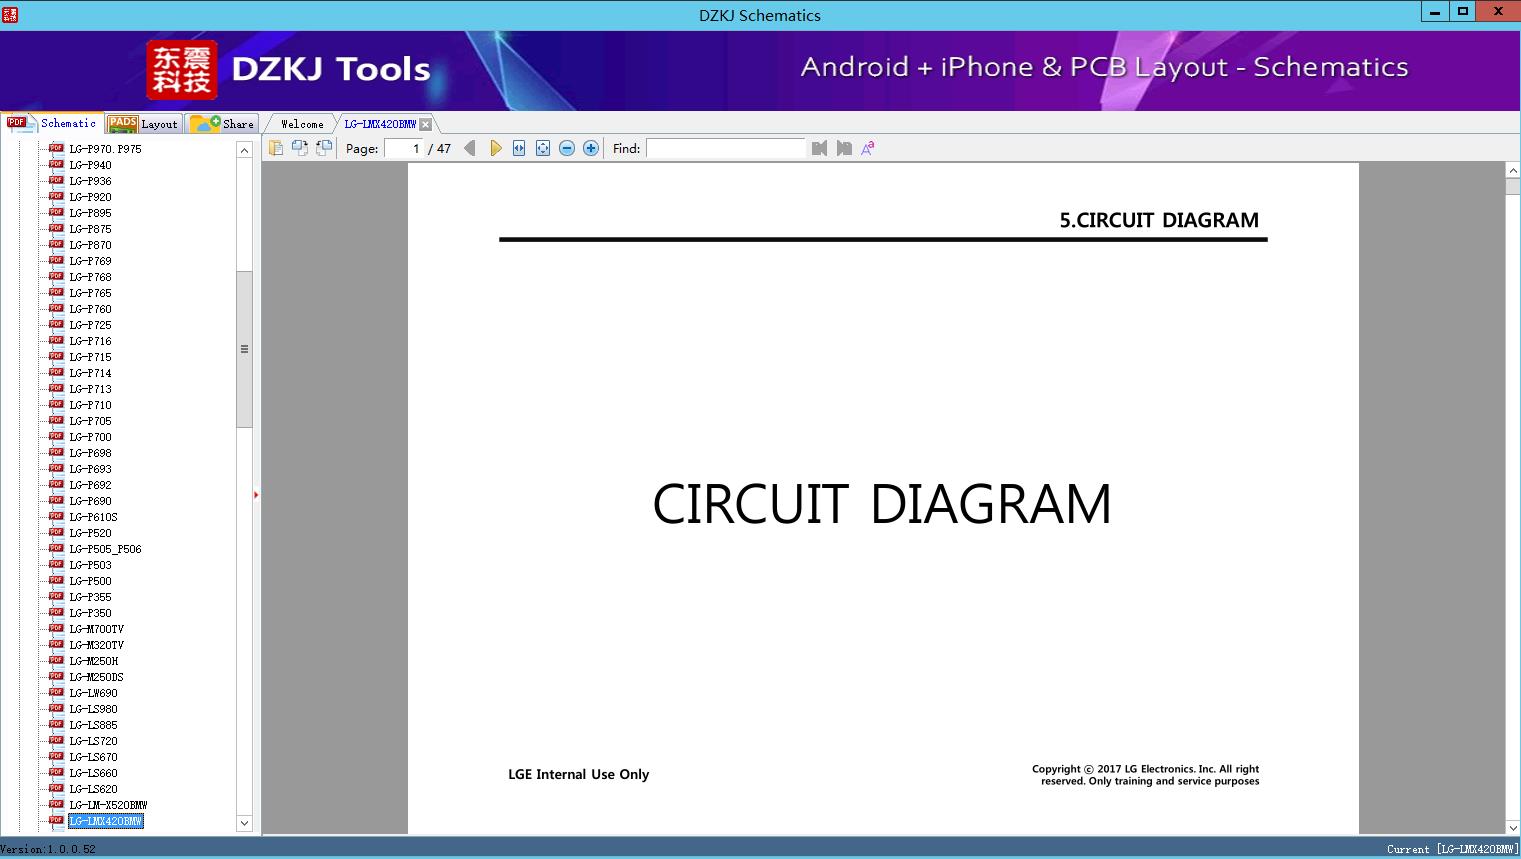Click the find previous icon
Image resolution: width=1521 pixels, height=859 pixels.
click(x=820, y=148)
